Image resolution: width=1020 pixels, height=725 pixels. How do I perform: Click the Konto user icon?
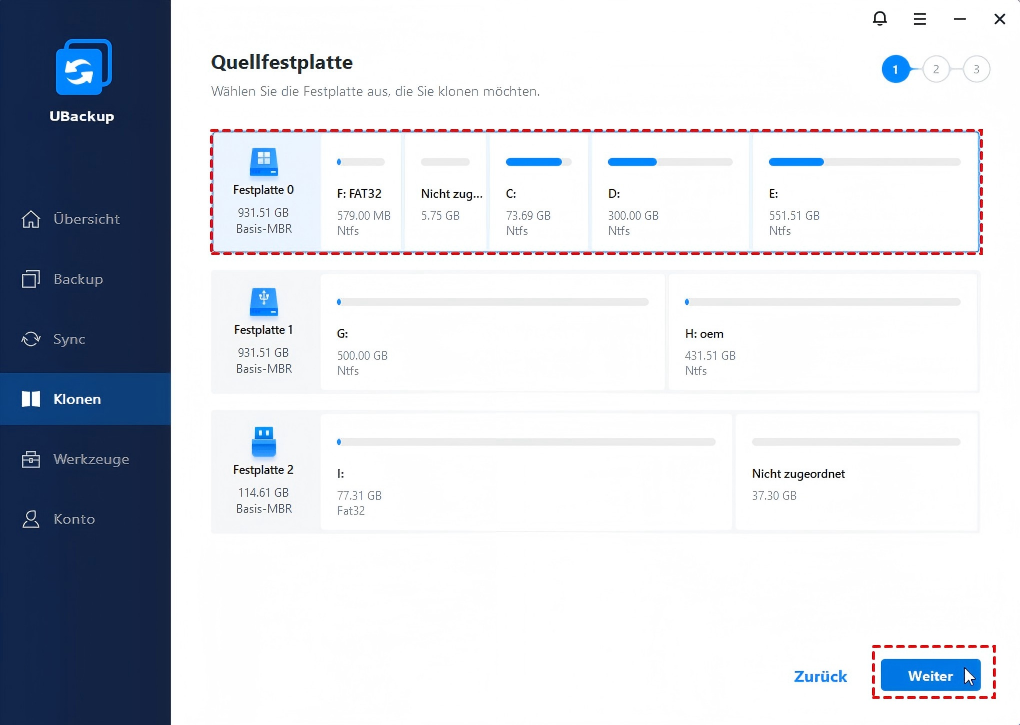tap(32, 519)
